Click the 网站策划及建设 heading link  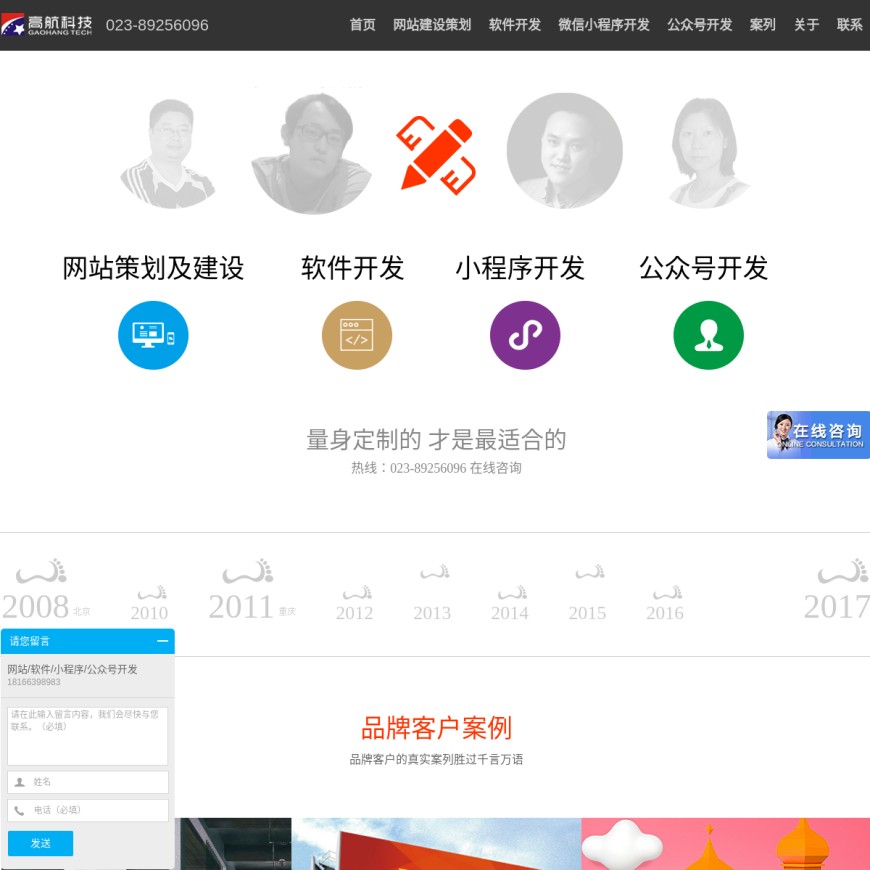pos(153,268)
